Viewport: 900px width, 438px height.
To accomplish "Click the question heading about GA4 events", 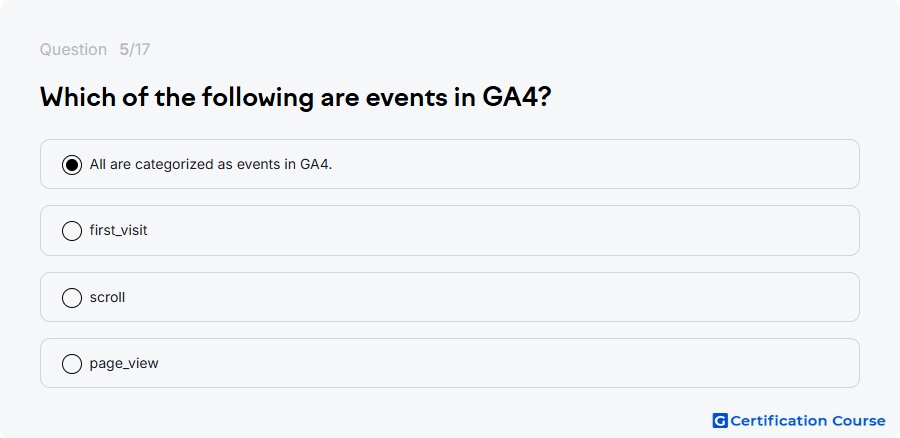I will coord(296,98).
